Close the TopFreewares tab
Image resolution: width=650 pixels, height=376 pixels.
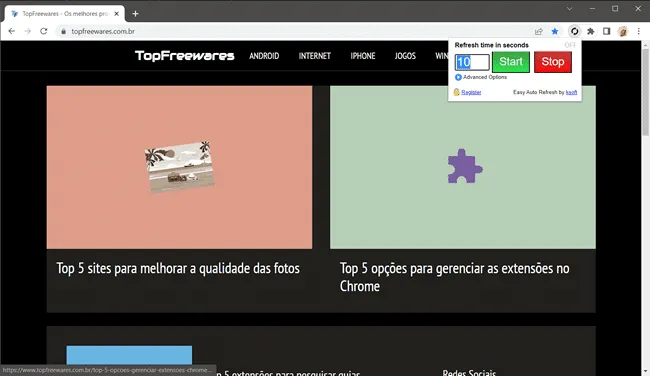pos(116,14)
